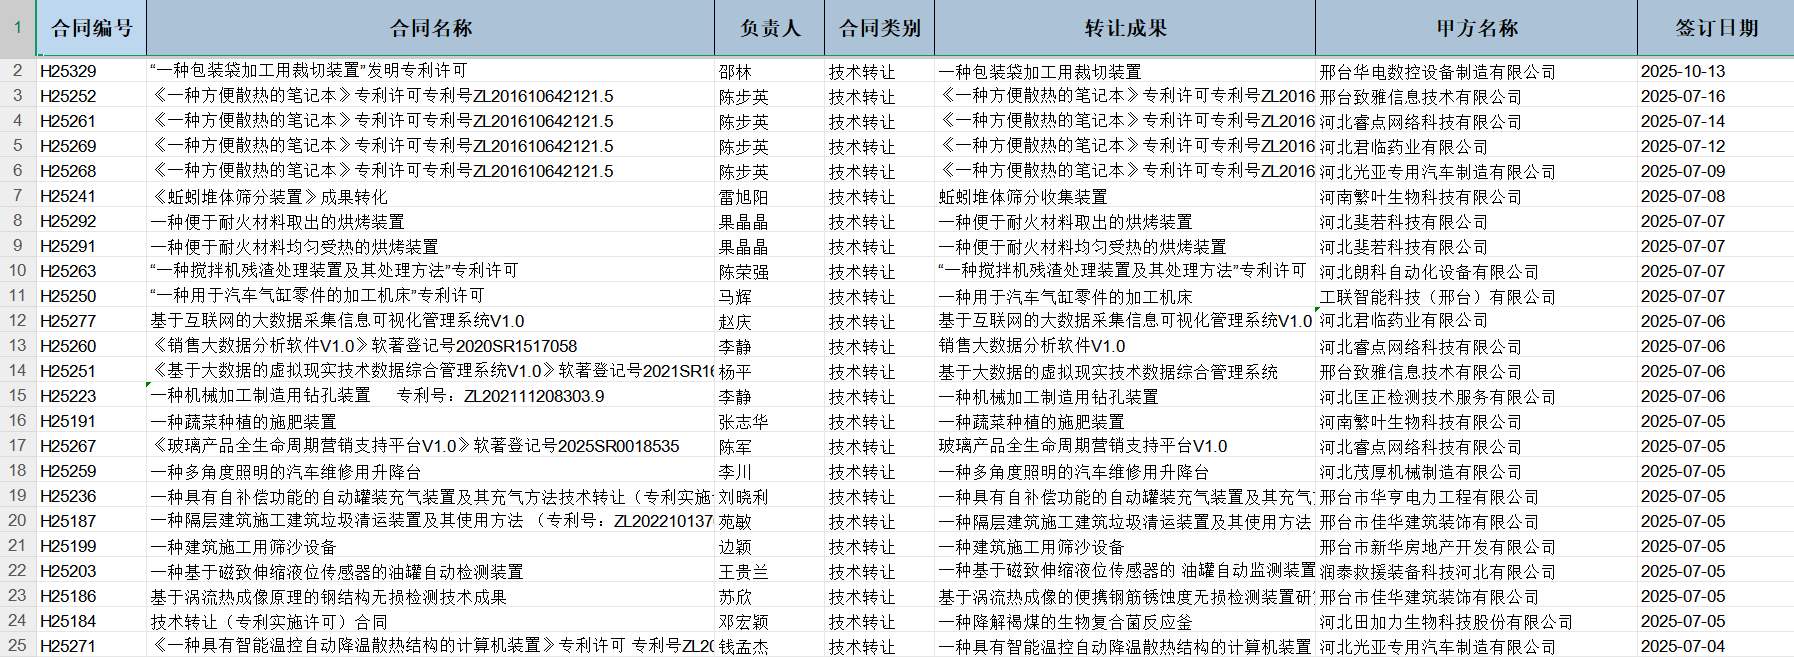Click responsible person cell 陈荣强

pyautogui.click(x=770, y=271)
